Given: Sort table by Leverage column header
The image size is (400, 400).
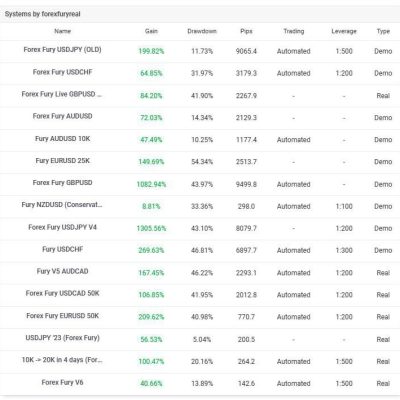Looking at the screenshot, I should point(344,31).
